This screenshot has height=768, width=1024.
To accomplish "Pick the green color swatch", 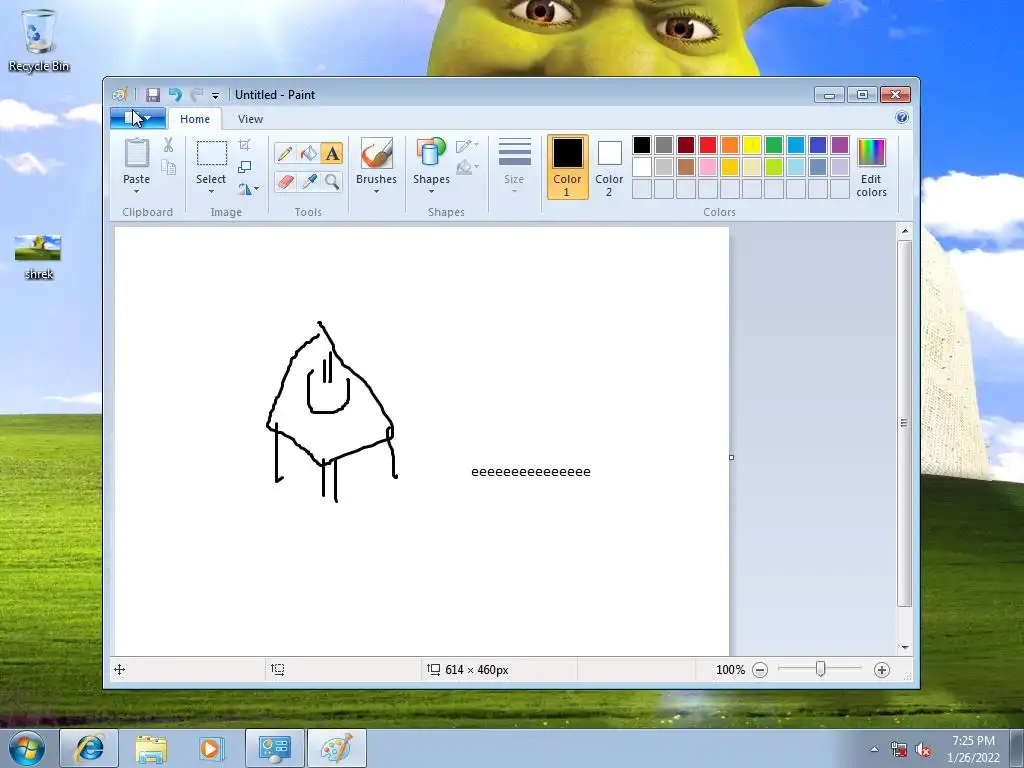I will pyautogui.click(x=774, y=145).
